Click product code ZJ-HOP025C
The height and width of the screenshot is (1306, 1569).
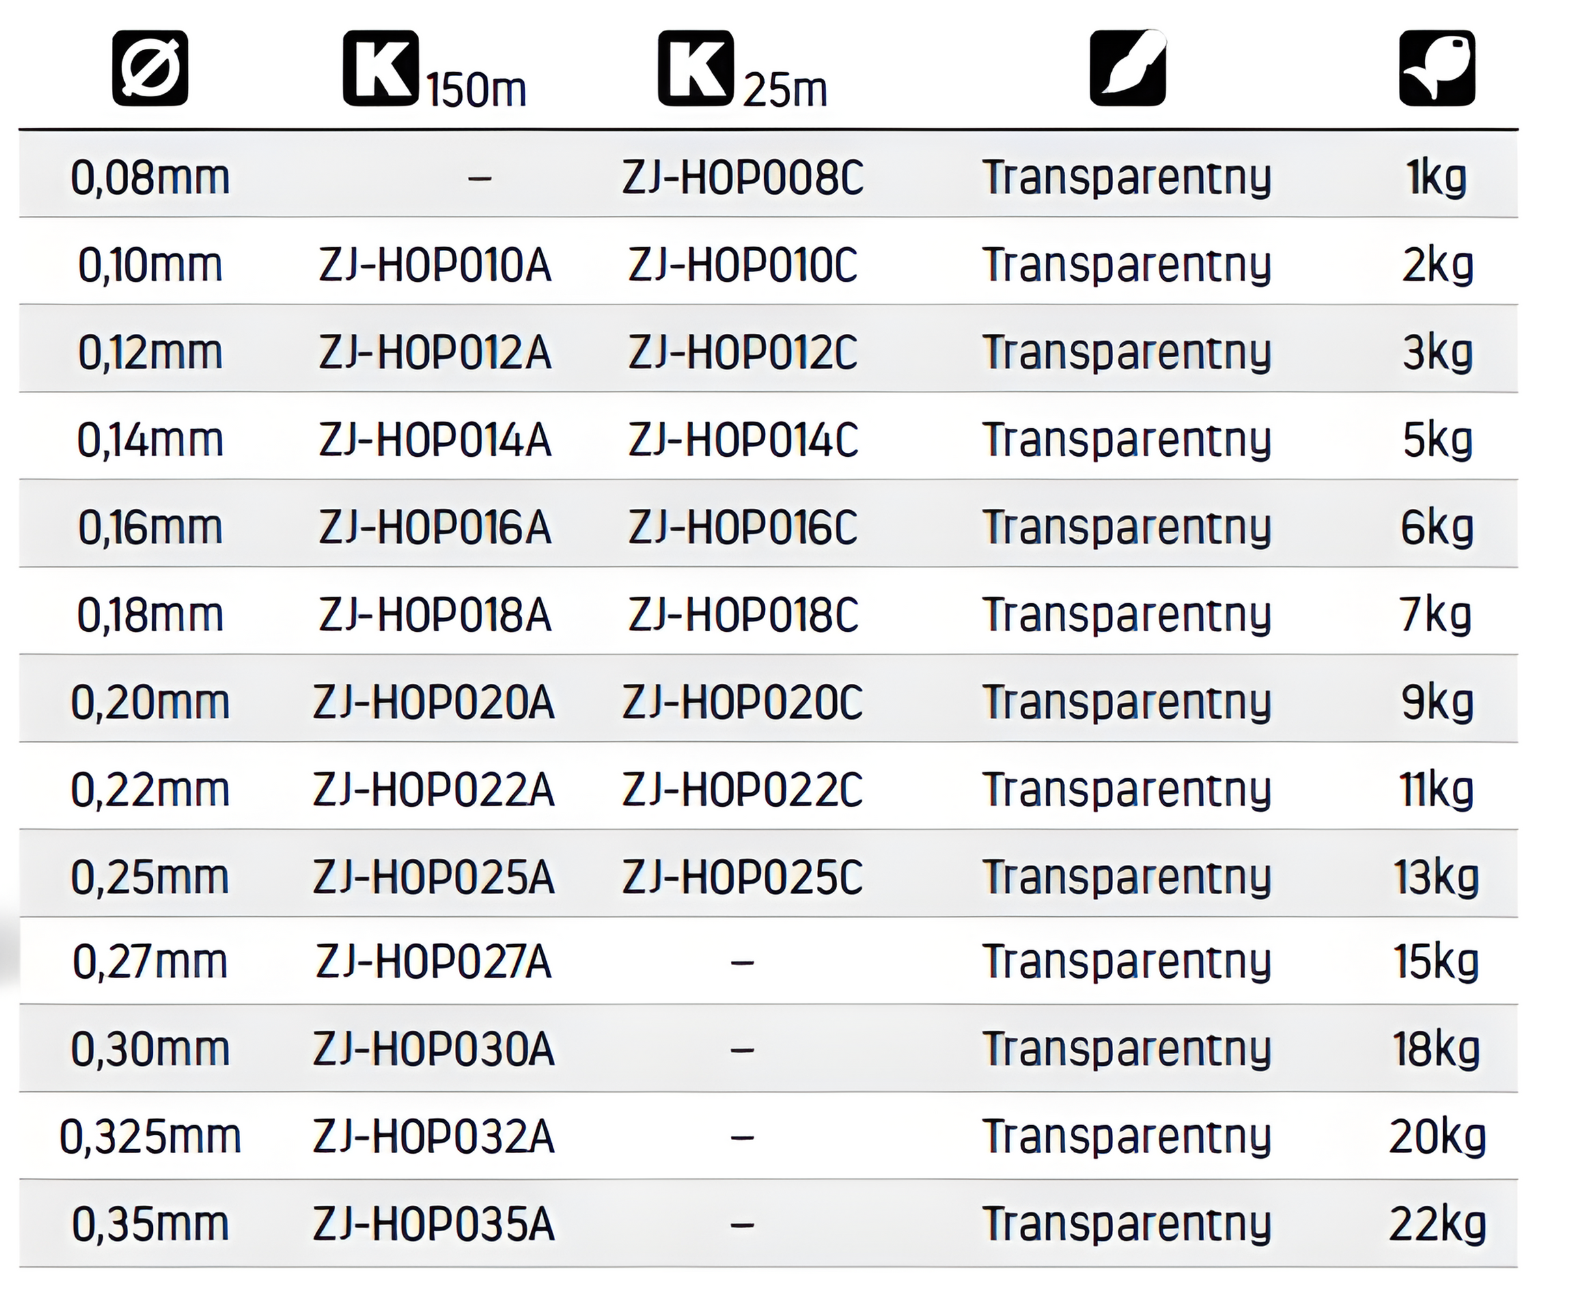pyautogui.click(x=742, y=878)
